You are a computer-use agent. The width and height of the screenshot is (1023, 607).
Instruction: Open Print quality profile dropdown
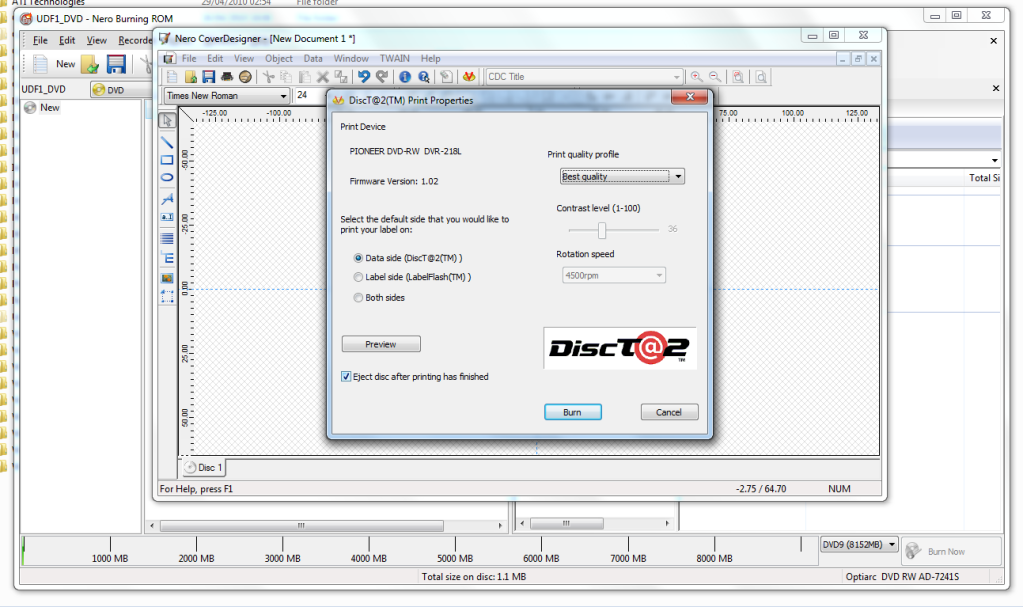(x=622, y=176)
